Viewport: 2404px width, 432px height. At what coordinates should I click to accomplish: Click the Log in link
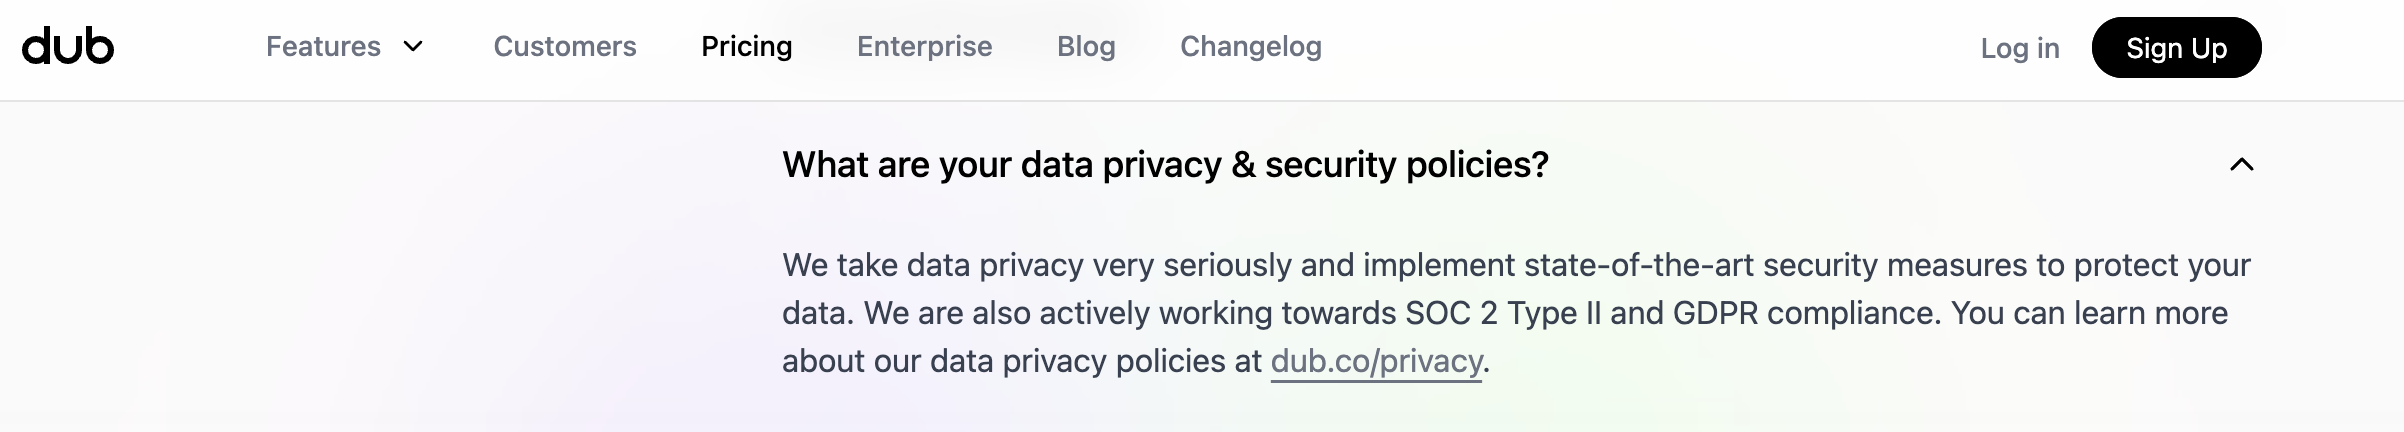(x=2020, y=48)
